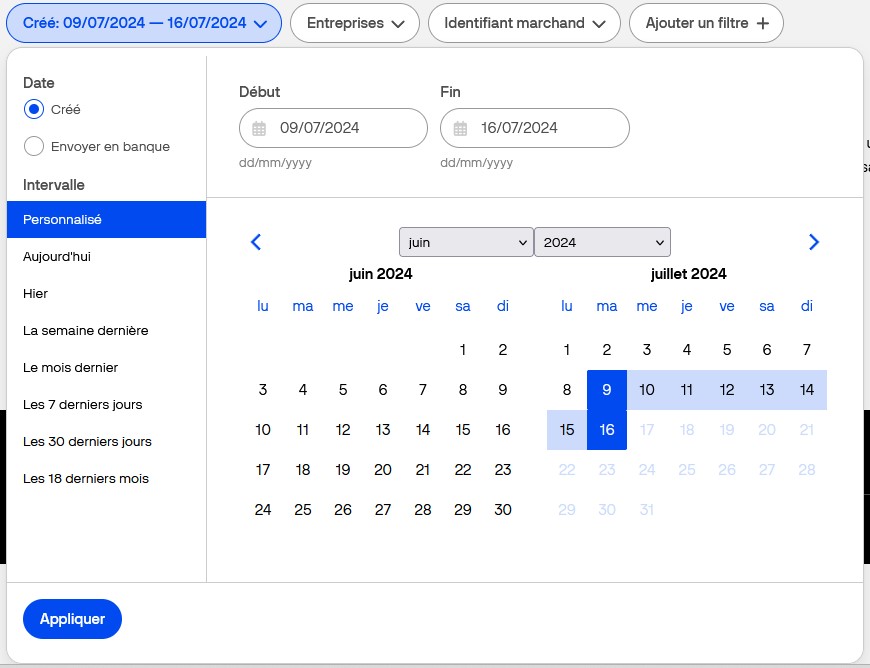
Task: Click plus icon on Ajouter un filtre
Action: click(763, 23)
